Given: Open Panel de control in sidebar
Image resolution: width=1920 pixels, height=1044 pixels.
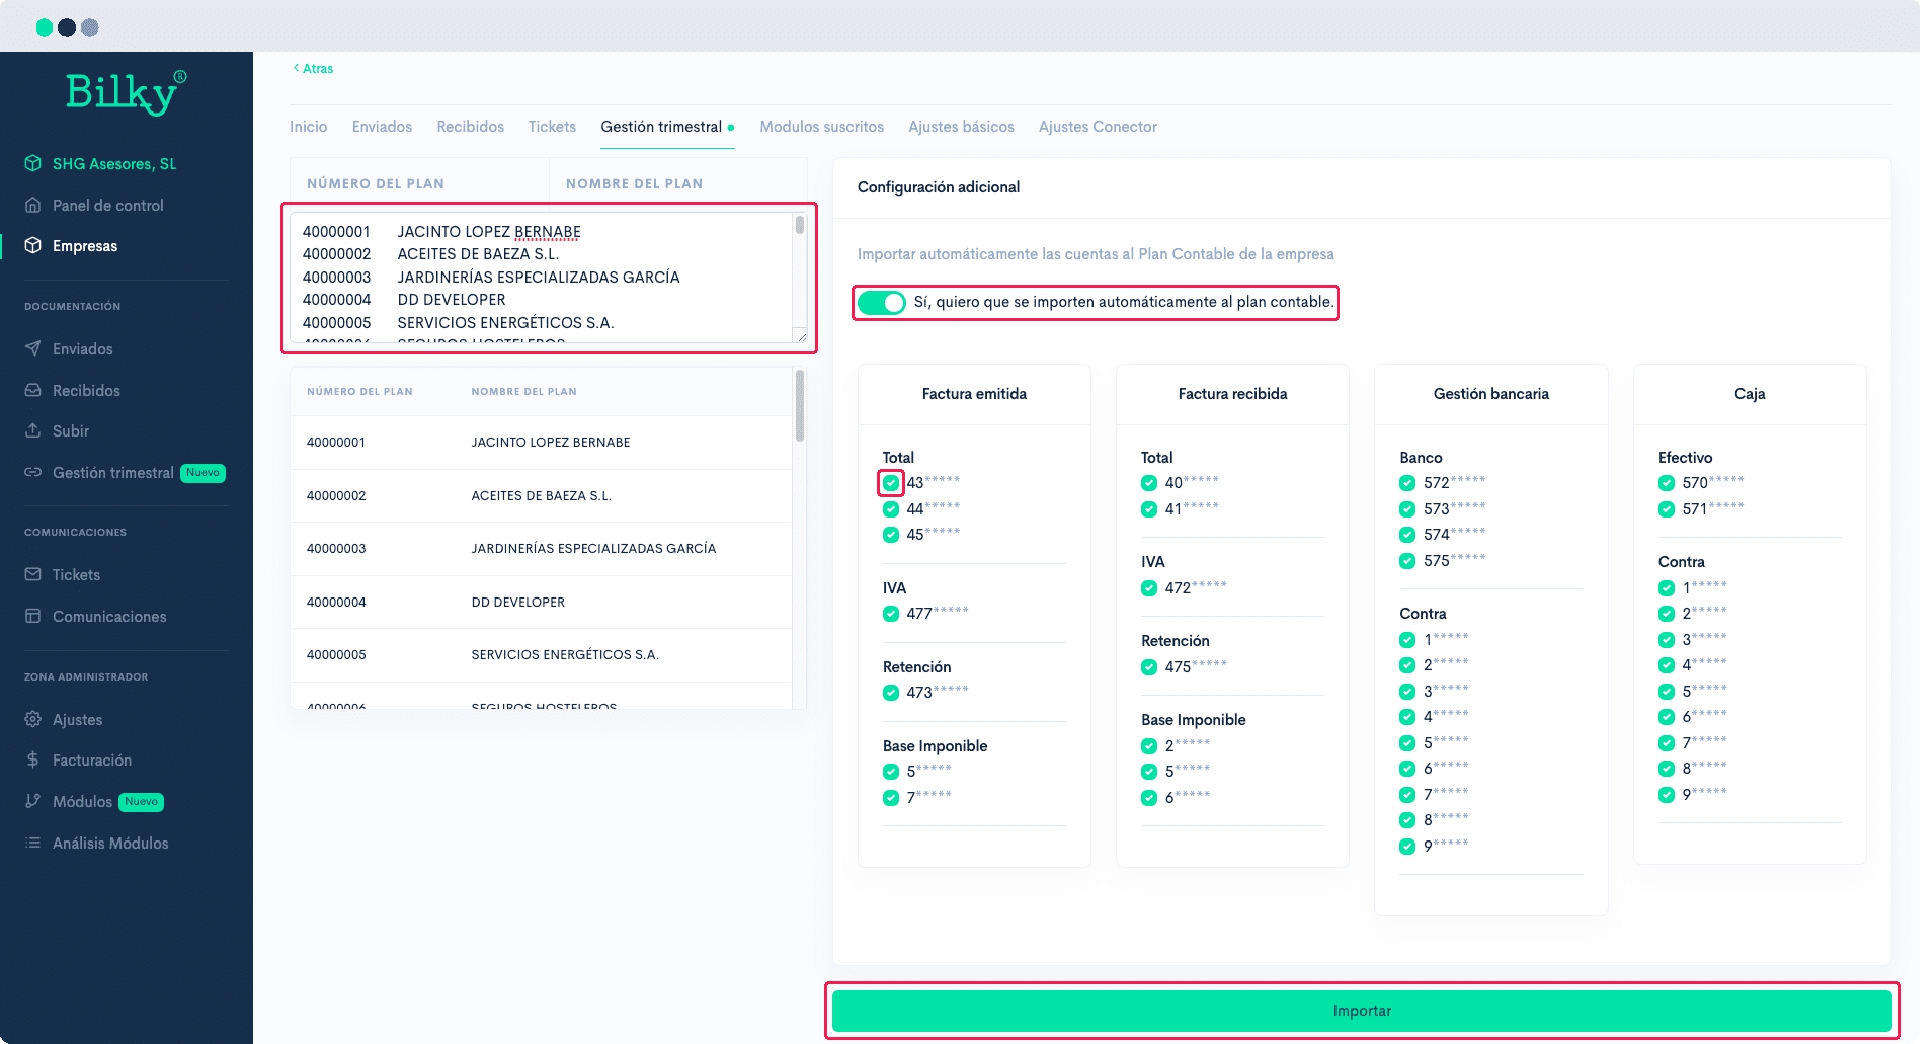Looking at the screenshot, I should coord(108,205).
